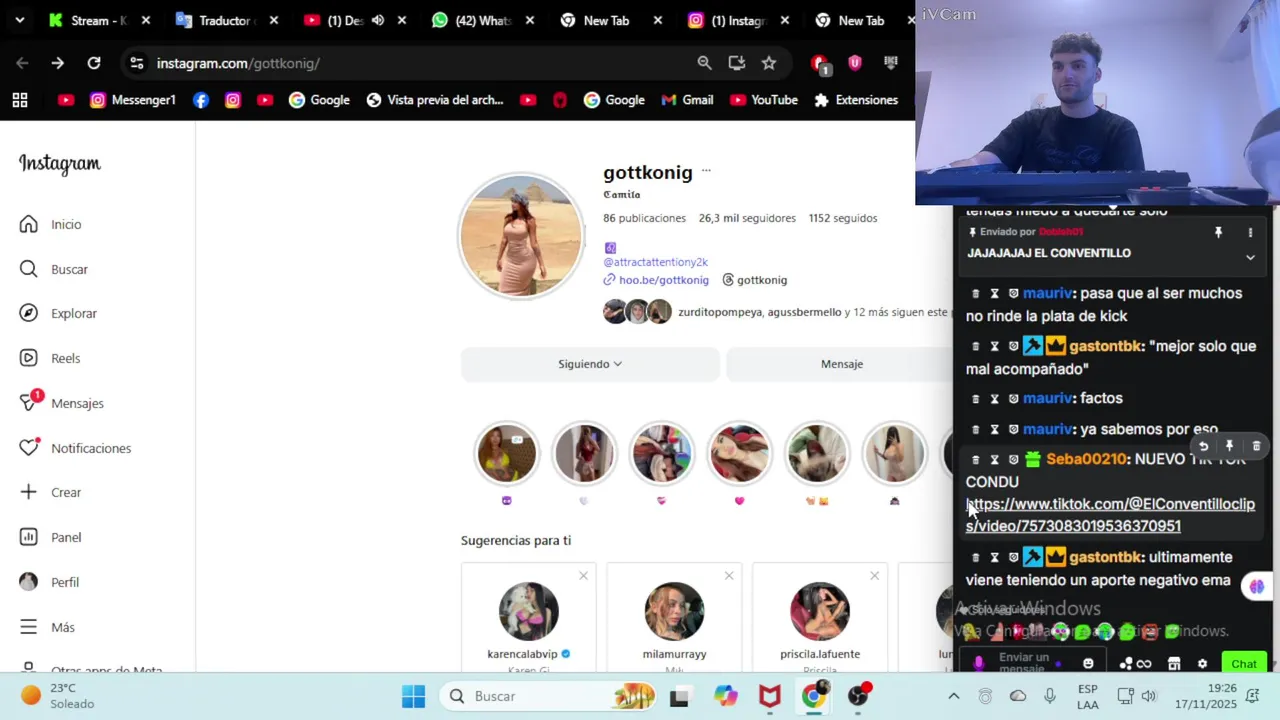The width and height of the screenshot is (1280, 720).
Task: Open the second story highlight
Action: coord(584,453)
